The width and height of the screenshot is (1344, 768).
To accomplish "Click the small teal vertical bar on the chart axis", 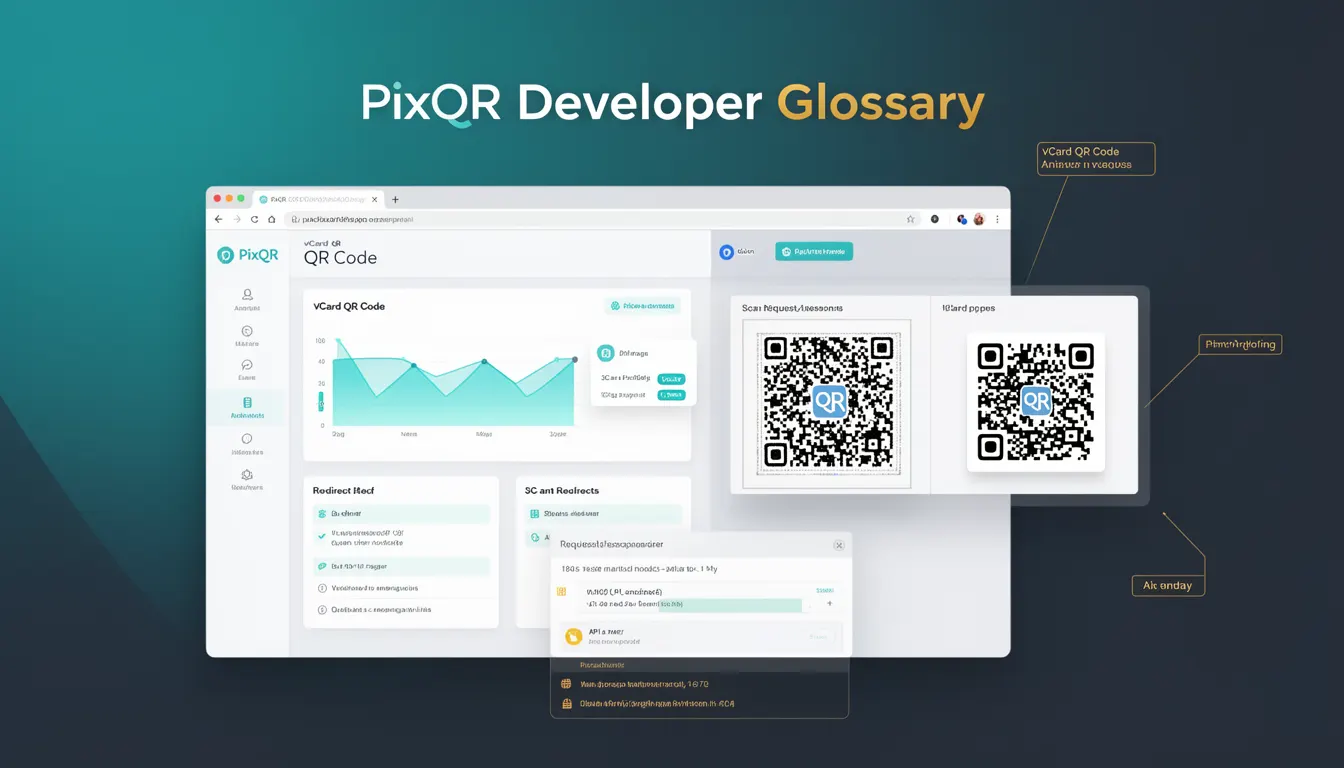I will 321,401.
